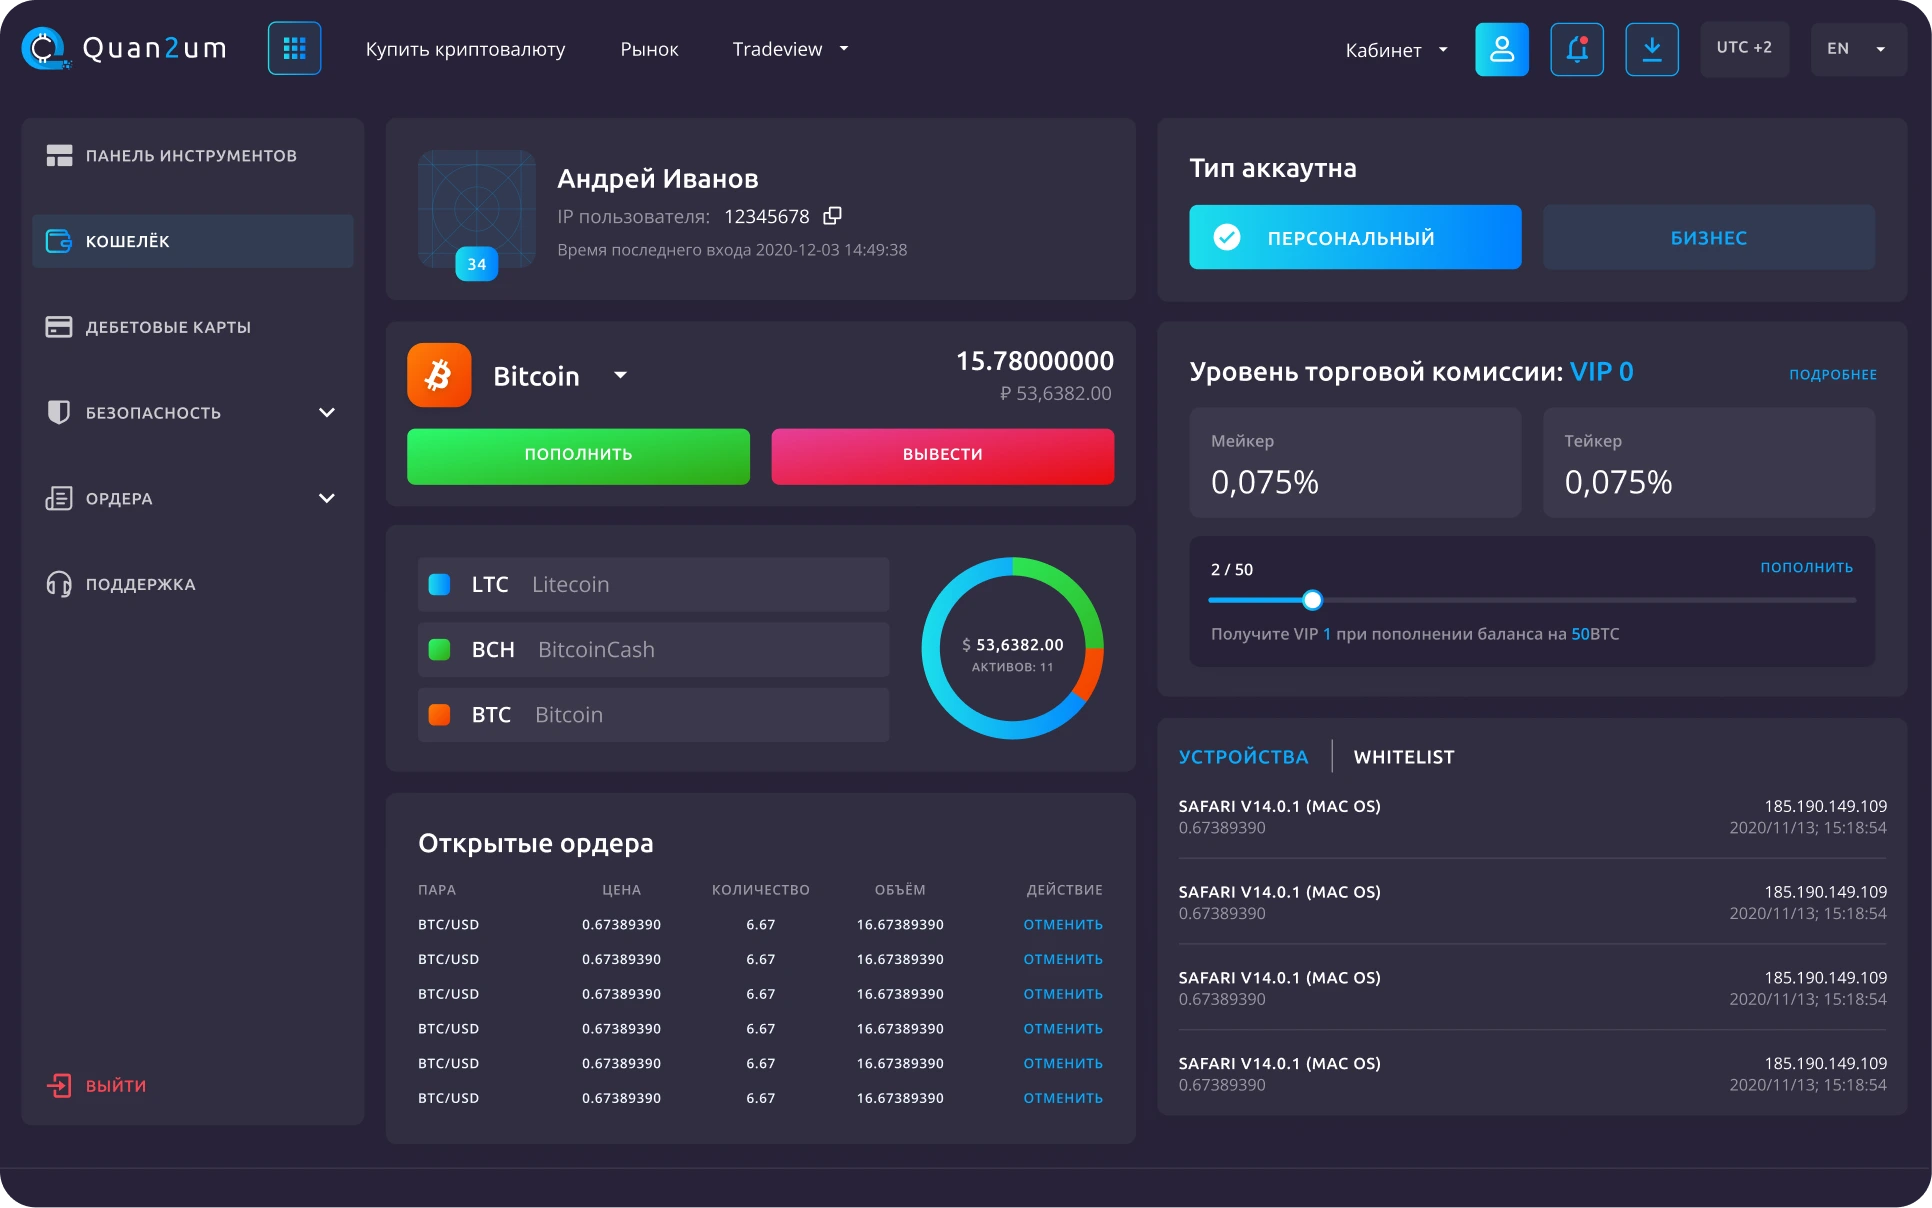Open the user profile icon button
Viewport: 1932px width, 1208px height.
click(1501, 49)
